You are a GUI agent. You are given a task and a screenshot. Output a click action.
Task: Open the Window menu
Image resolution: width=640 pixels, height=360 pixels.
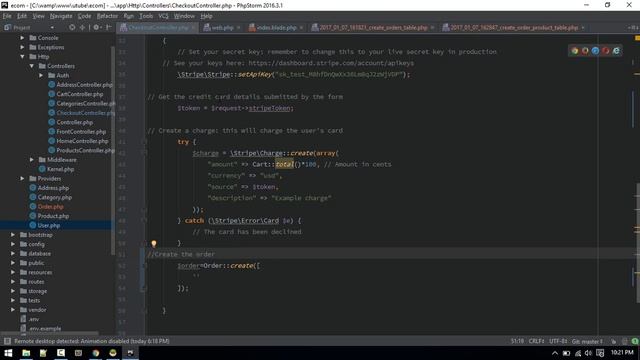coord(184,16)
